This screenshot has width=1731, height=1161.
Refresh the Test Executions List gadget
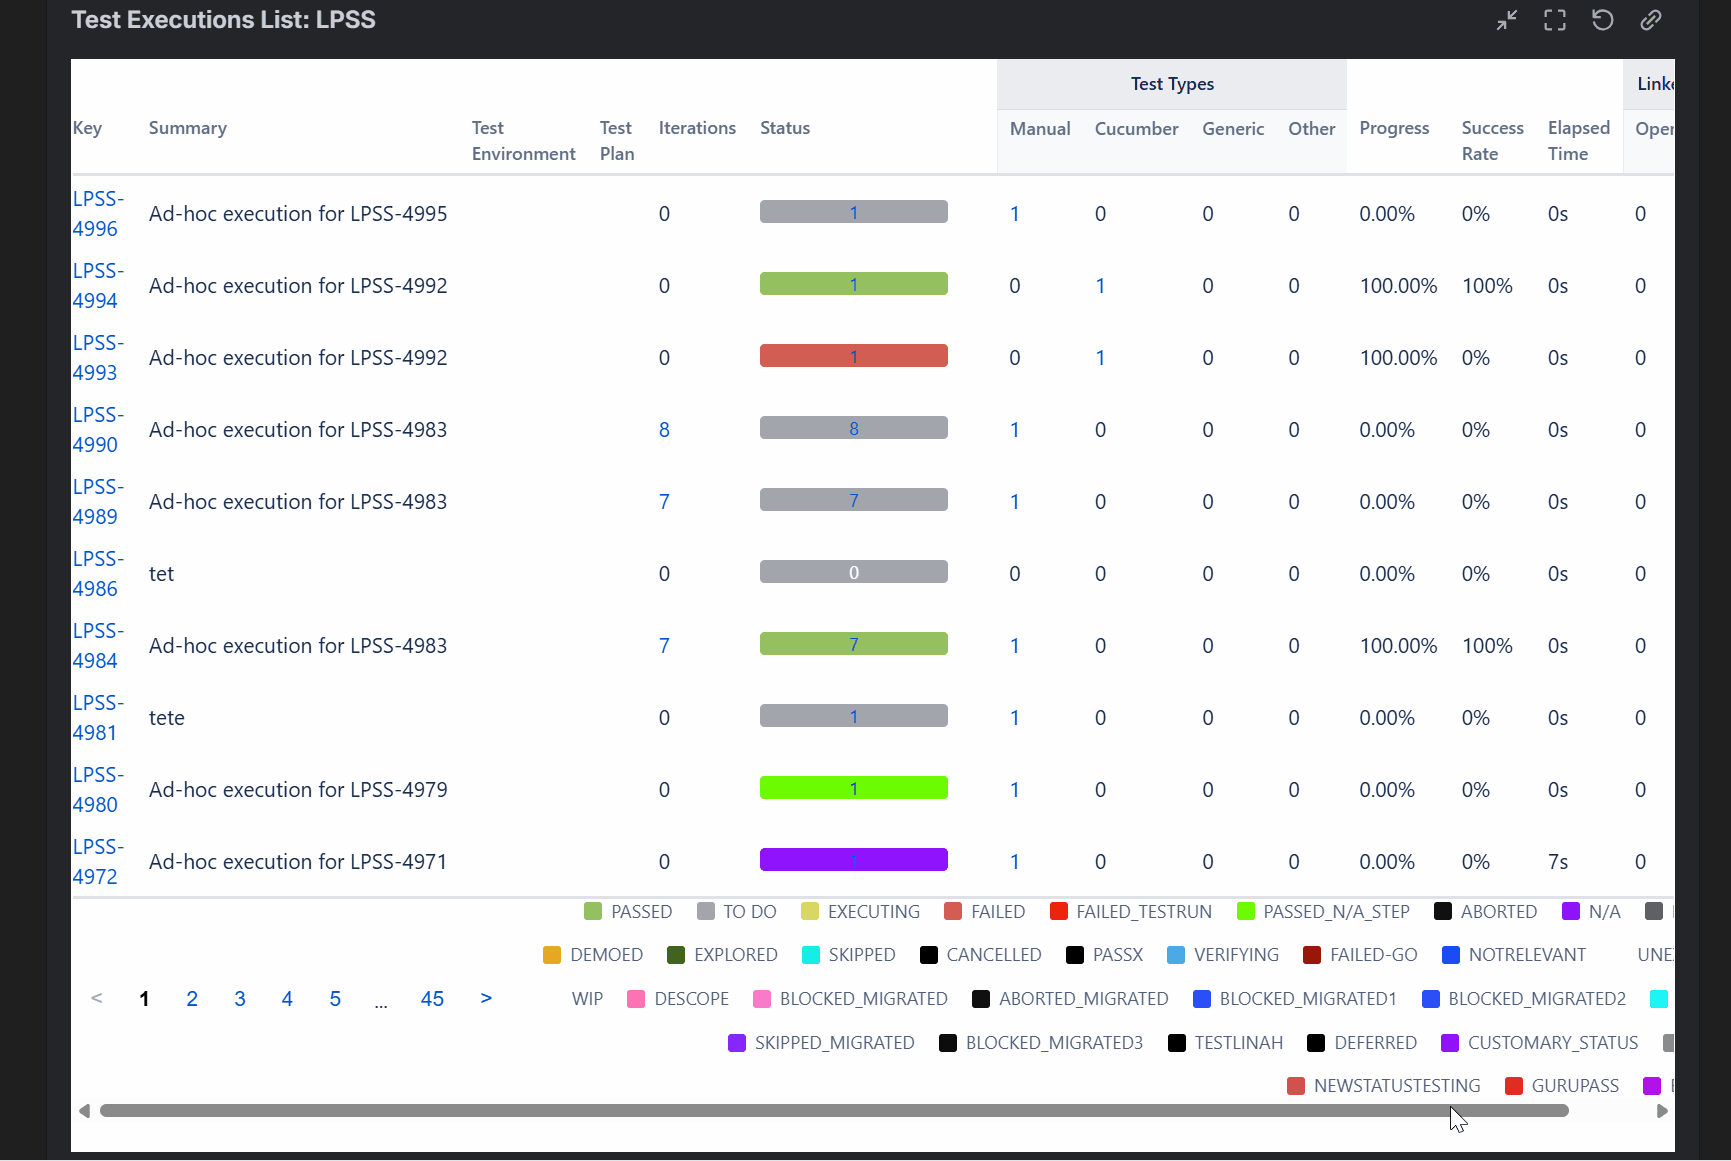click(x=1602, y=20)
